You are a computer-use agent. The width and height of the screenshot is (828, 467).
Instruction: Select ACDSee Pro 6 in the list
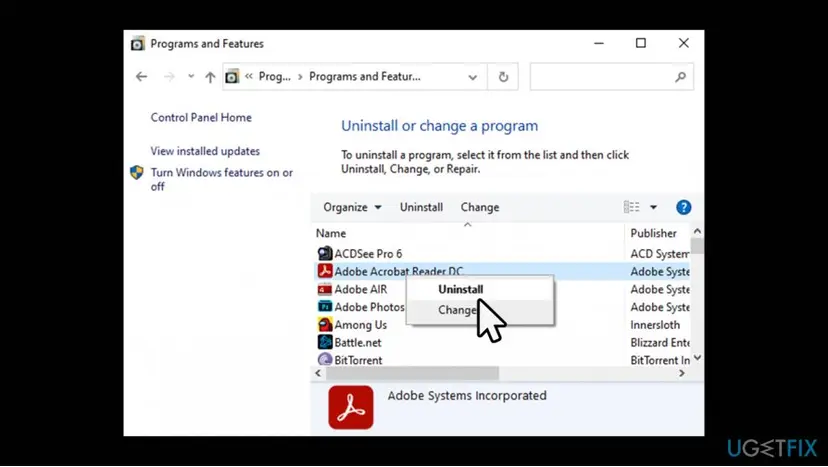(x=368, y=254)
